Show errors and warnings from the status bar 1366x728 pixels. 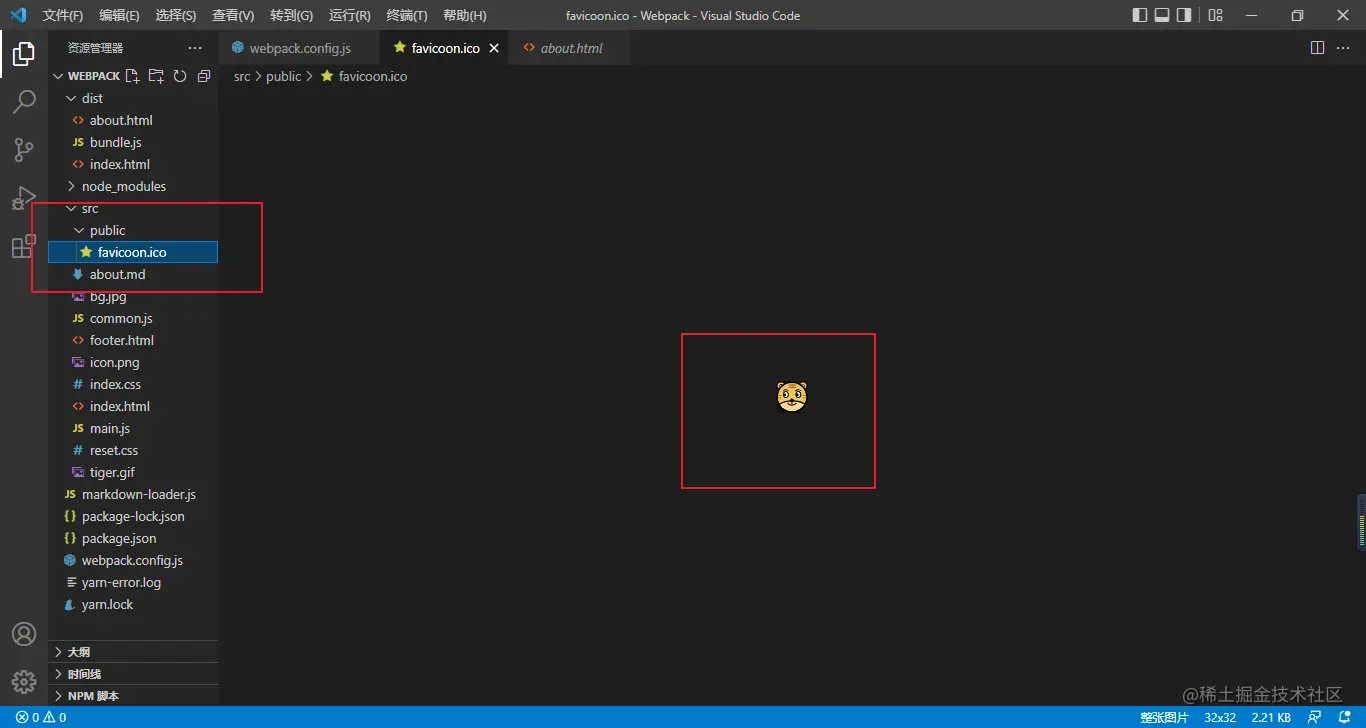(x=41, y=717)
